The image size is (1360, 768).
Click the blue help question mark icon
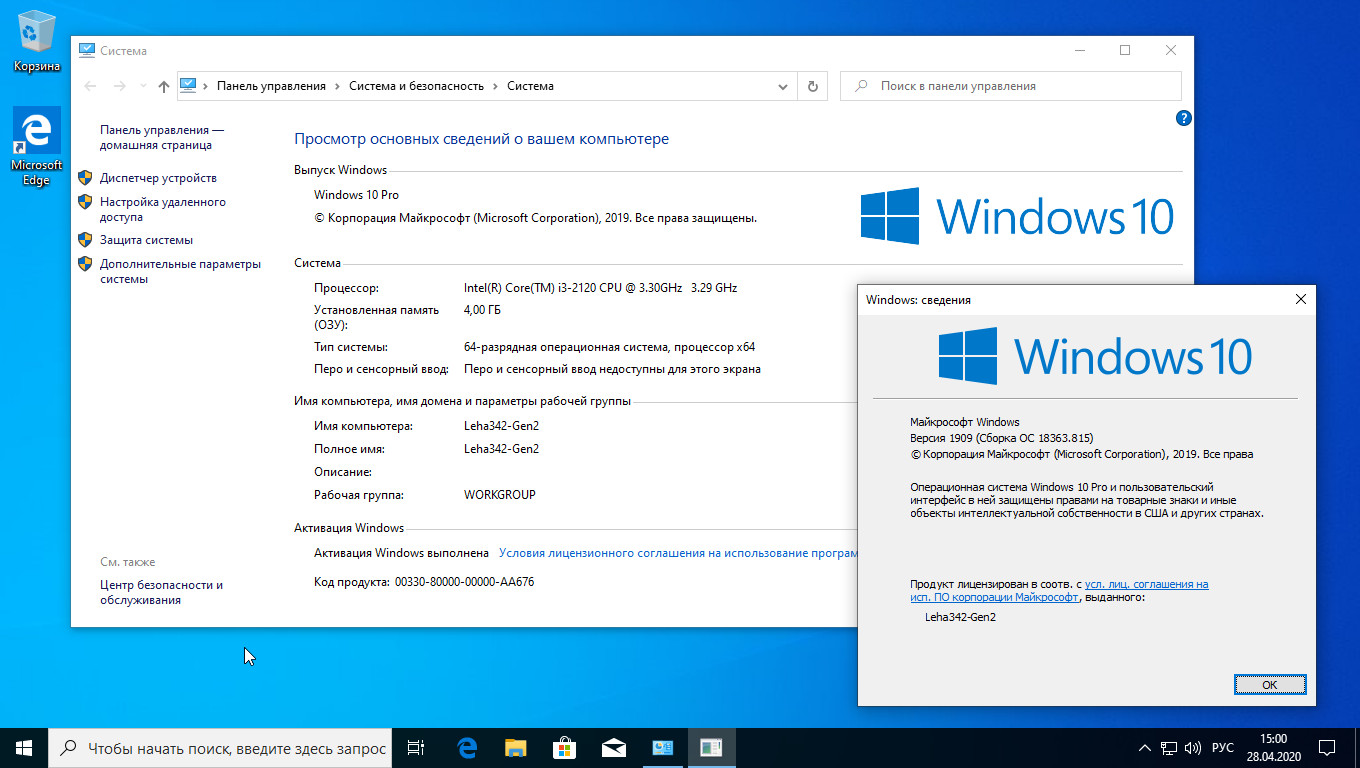(1183, 118)
